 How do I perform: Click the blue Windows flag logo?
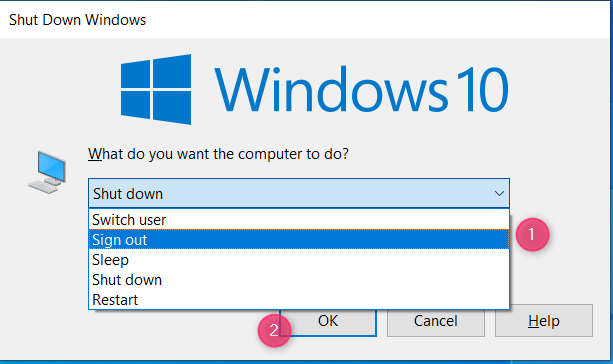click(156, 90)
